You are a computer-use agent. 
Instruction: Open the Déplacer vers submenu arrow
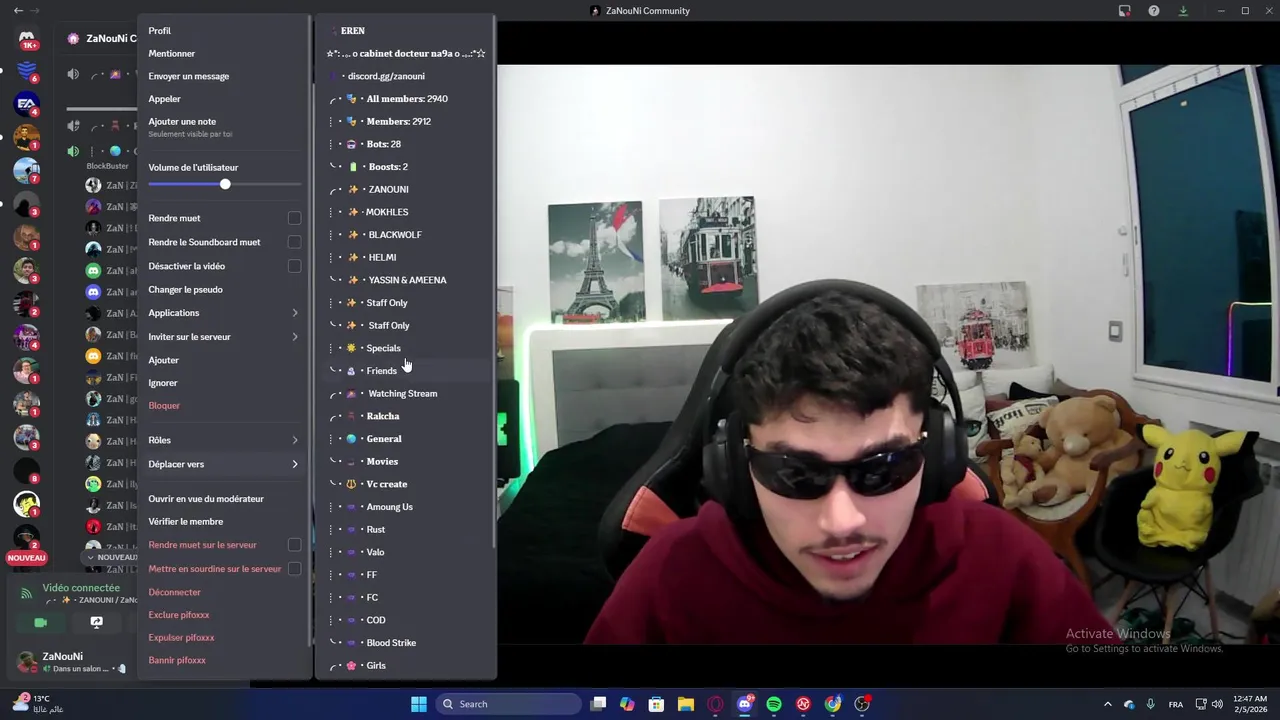tap(295, 464)
